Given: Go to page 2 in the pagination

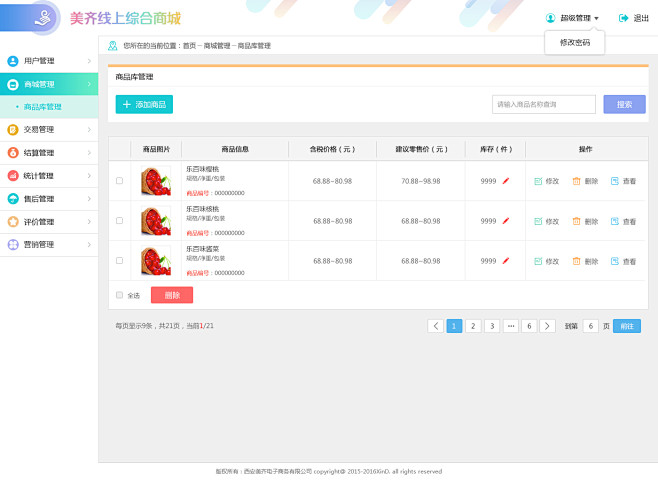Looking at the screenshot, I should [x=473, y=326].
